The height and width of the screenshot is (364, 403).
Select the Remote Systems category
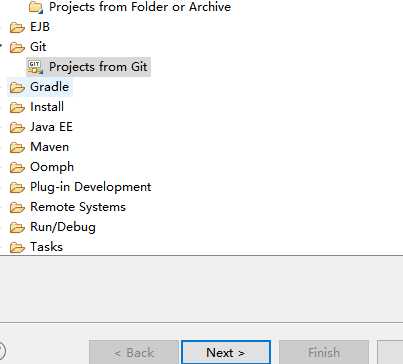78,207
